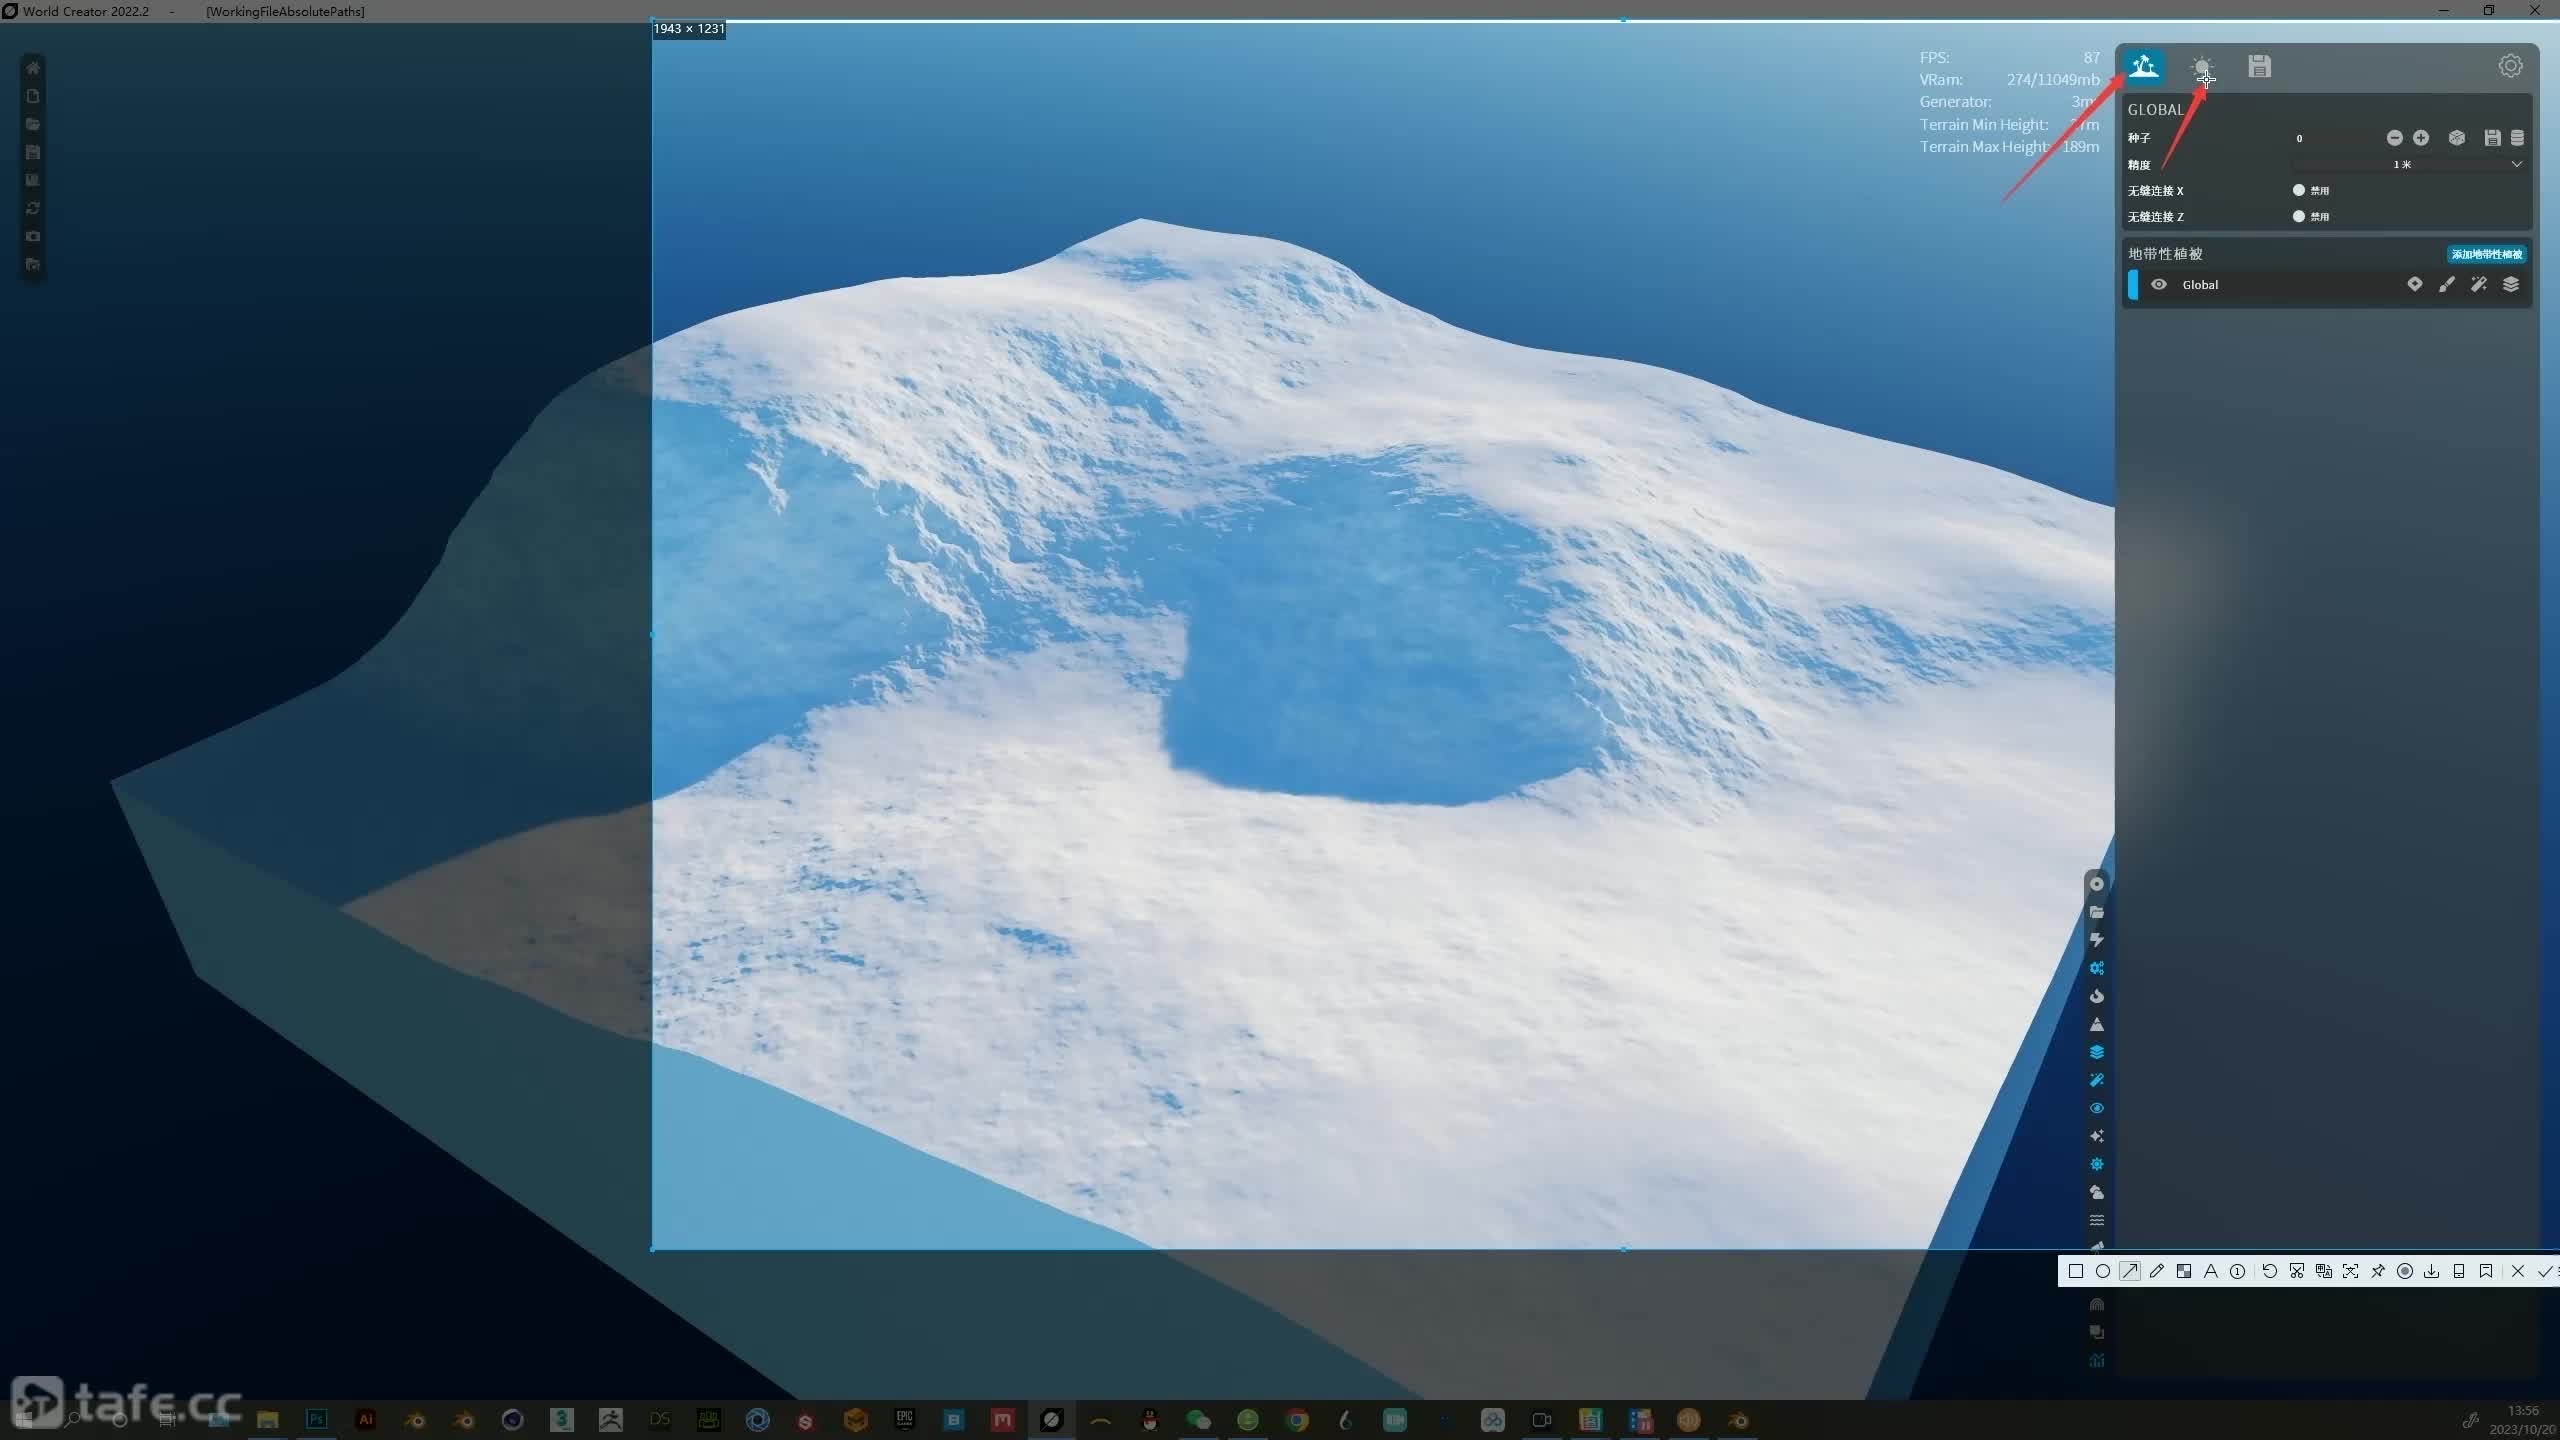Click open folder icon in left sidebar
The height and width of the screenshot is (1440, 2560).
(x=33, y=124)
